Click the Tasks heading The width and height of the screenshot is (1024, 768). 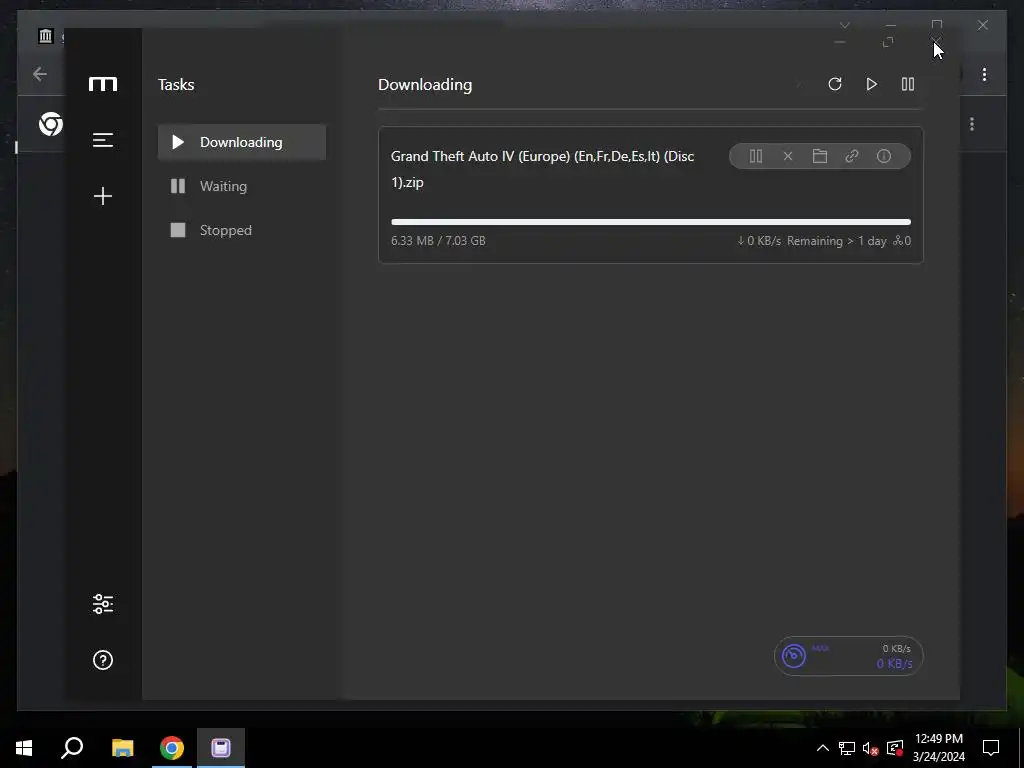[176, 85]
